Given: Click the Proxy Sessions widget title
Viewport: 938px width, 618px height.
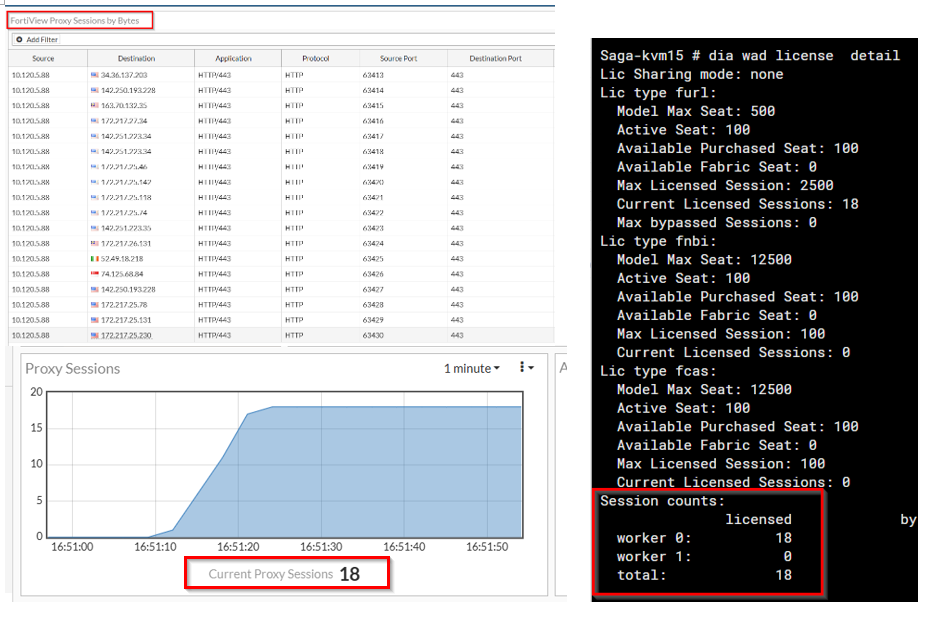Looking at the screenshot, I should tap(72, 369).
